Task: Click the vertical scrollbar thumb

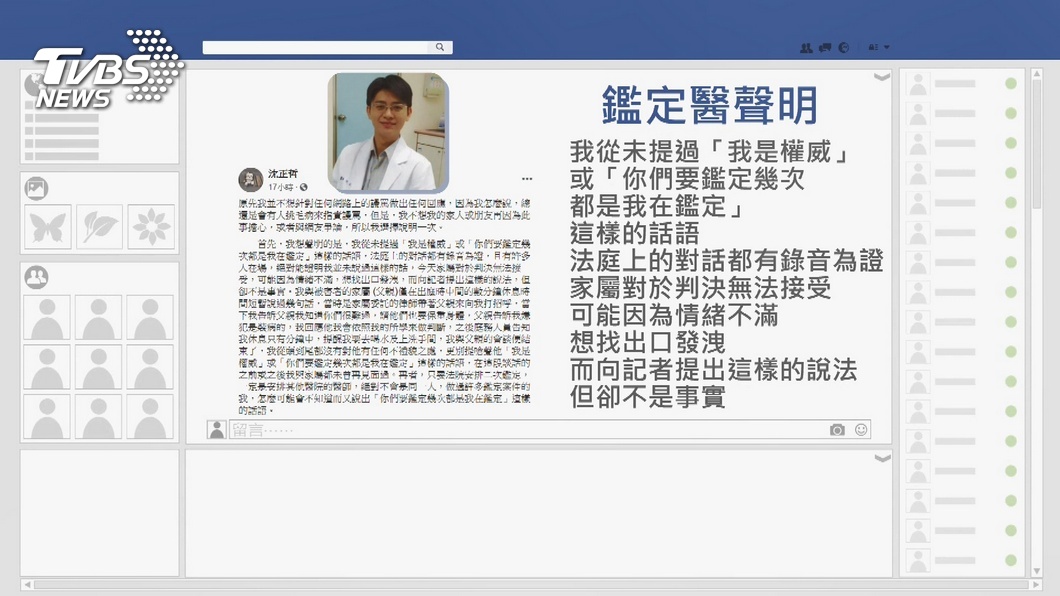Action: click(x=1037, y=144)
